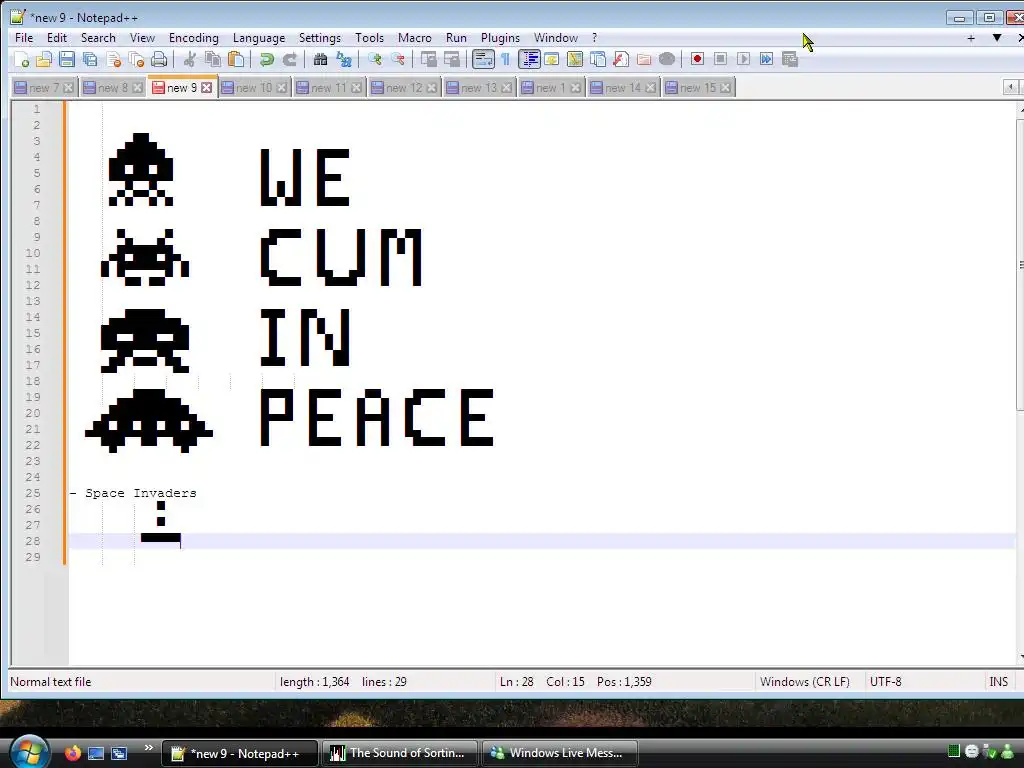Click The Sound of Sorting taskbar button
Image resolution: width=1024 pixels, height=768 pixels.
pos(400,753)
